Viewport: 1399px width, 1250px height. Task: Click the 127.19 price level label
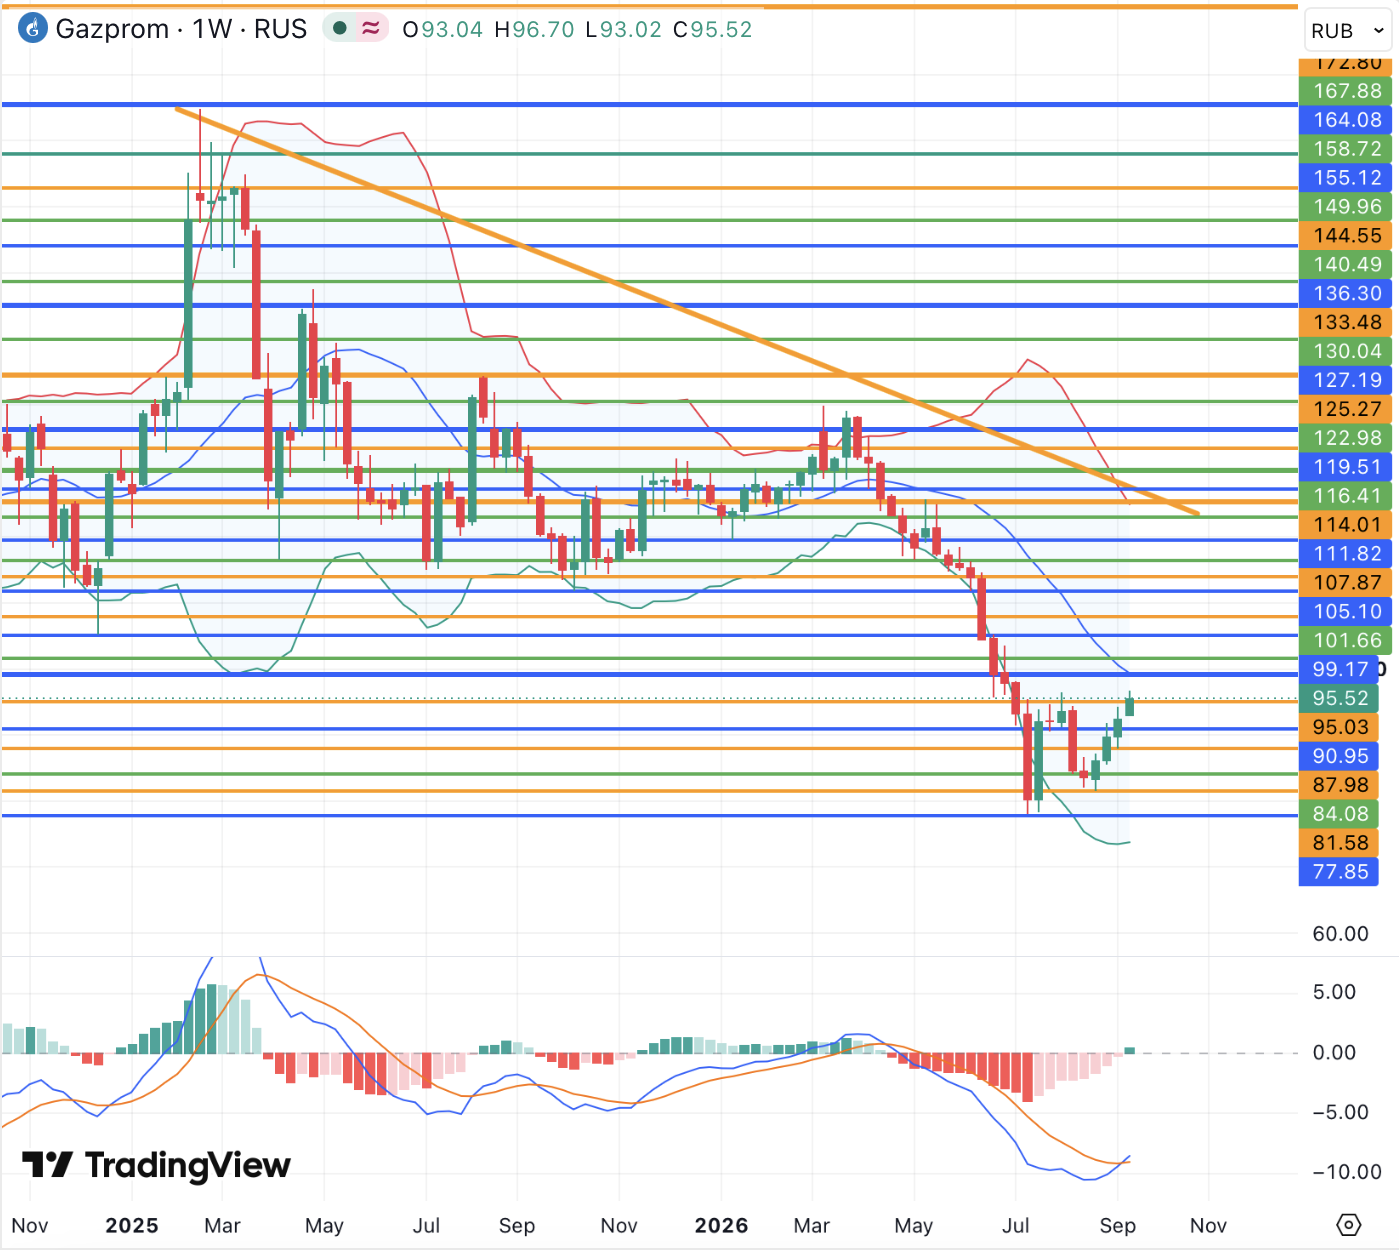click(x=1347, y=381)
